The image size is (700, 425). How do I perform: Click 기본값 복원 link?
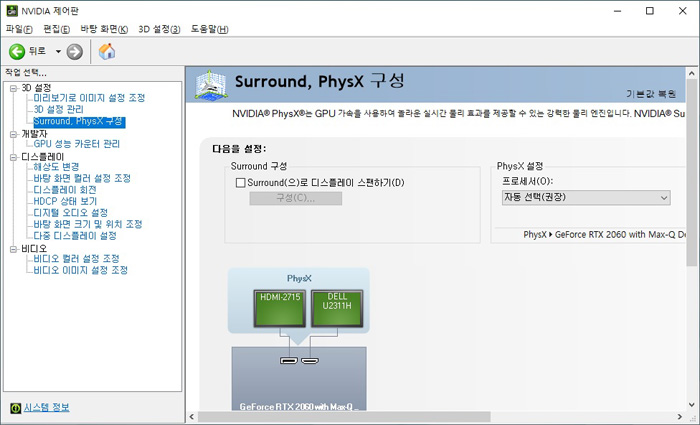click(x=651, y=94)
